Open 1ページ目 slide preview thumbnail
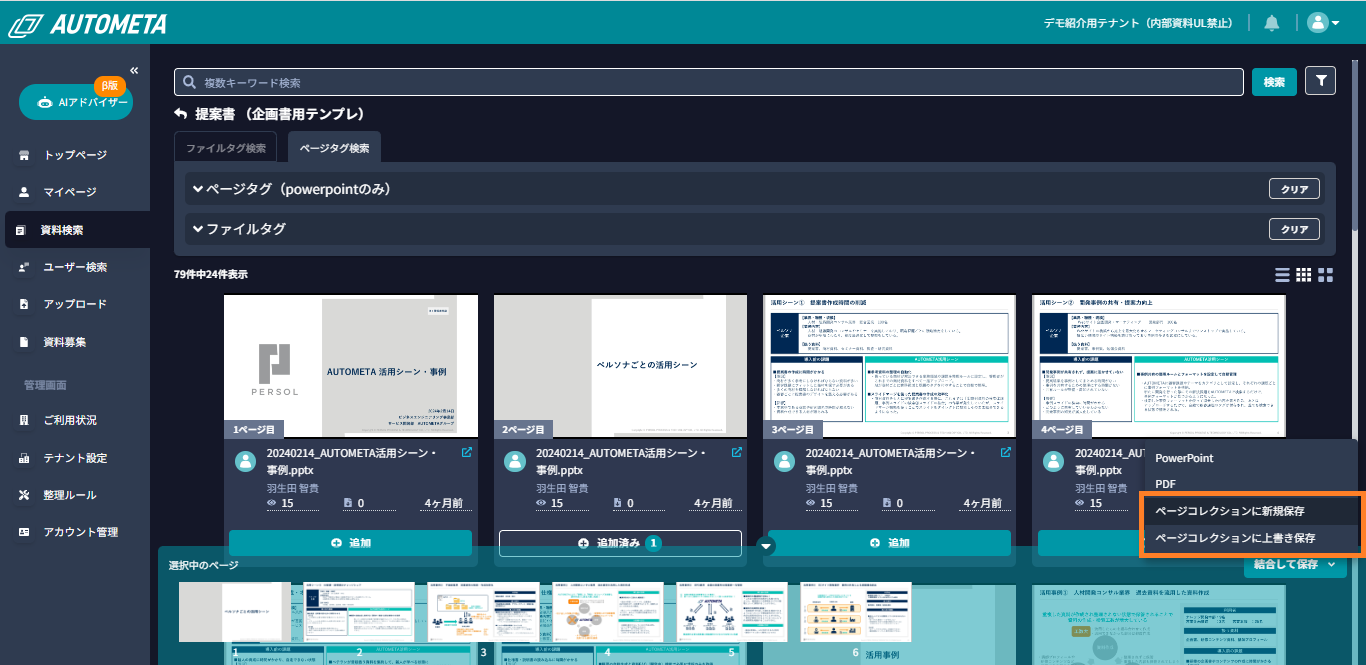 pyautogui.click(x=350, y=366)
